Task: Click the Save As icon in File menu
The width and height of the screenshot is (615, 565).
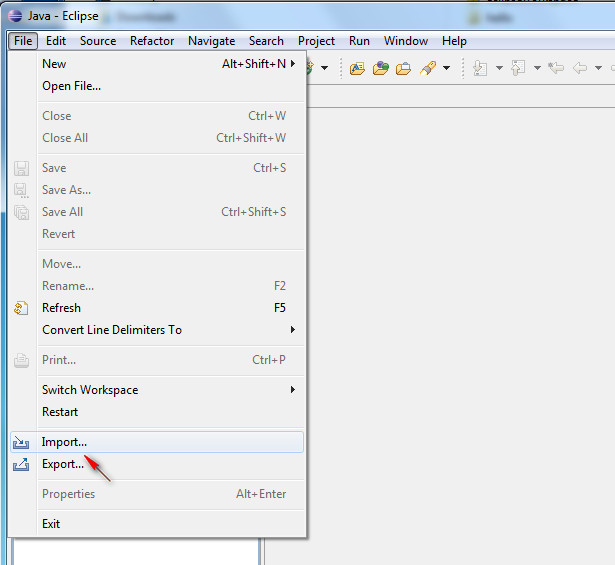Action: [22, 190]
